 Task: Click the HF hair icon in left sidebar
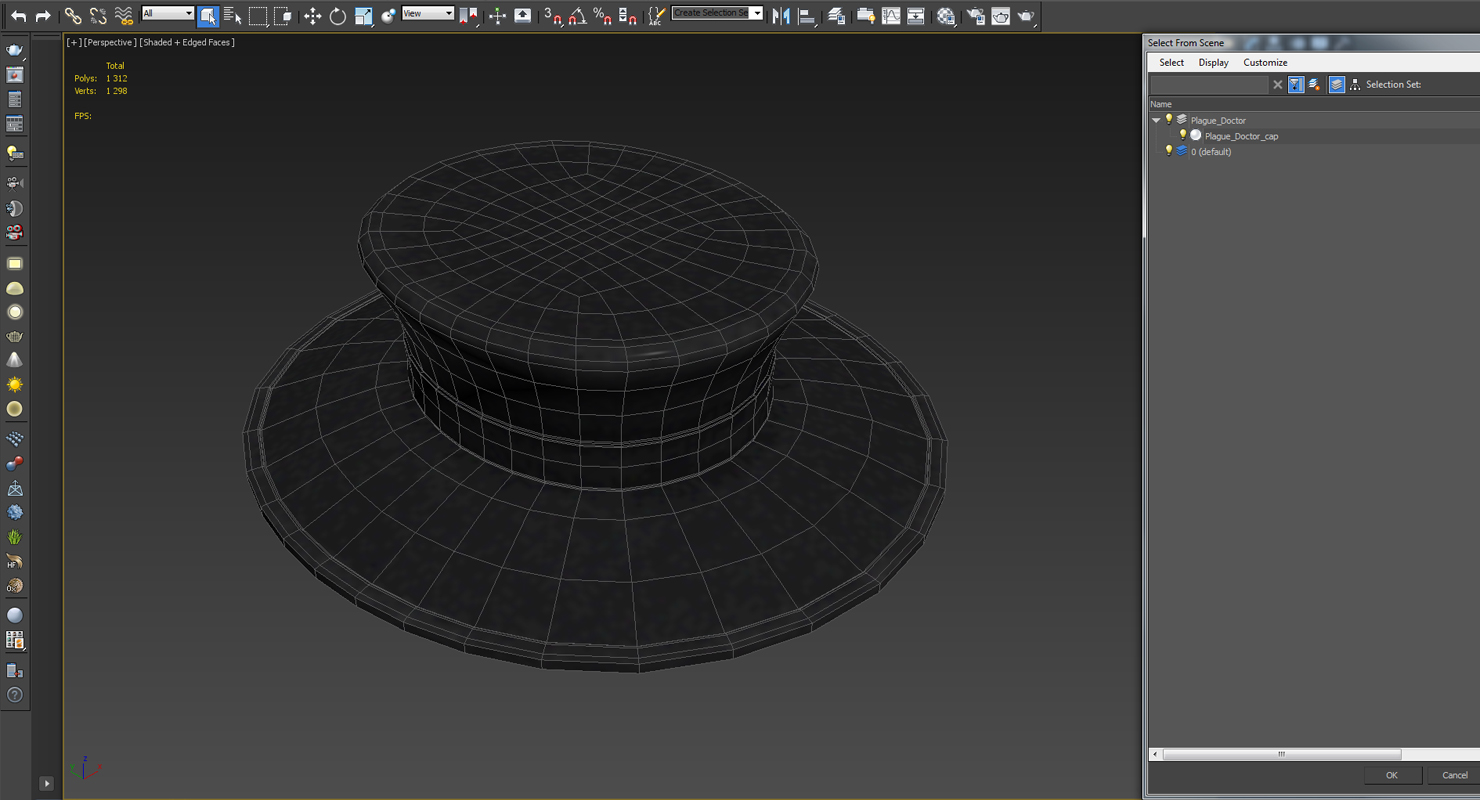14,562
